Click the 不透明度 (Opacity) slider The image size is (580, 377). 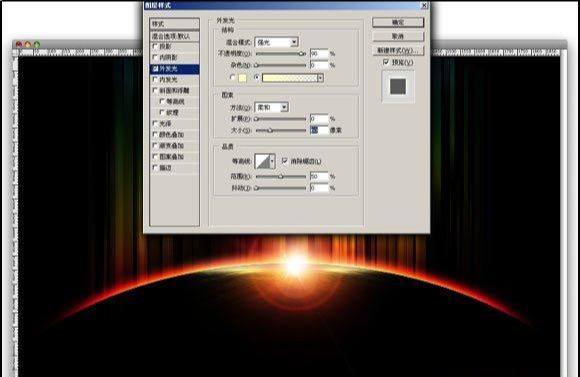click(x=281, y=54)
